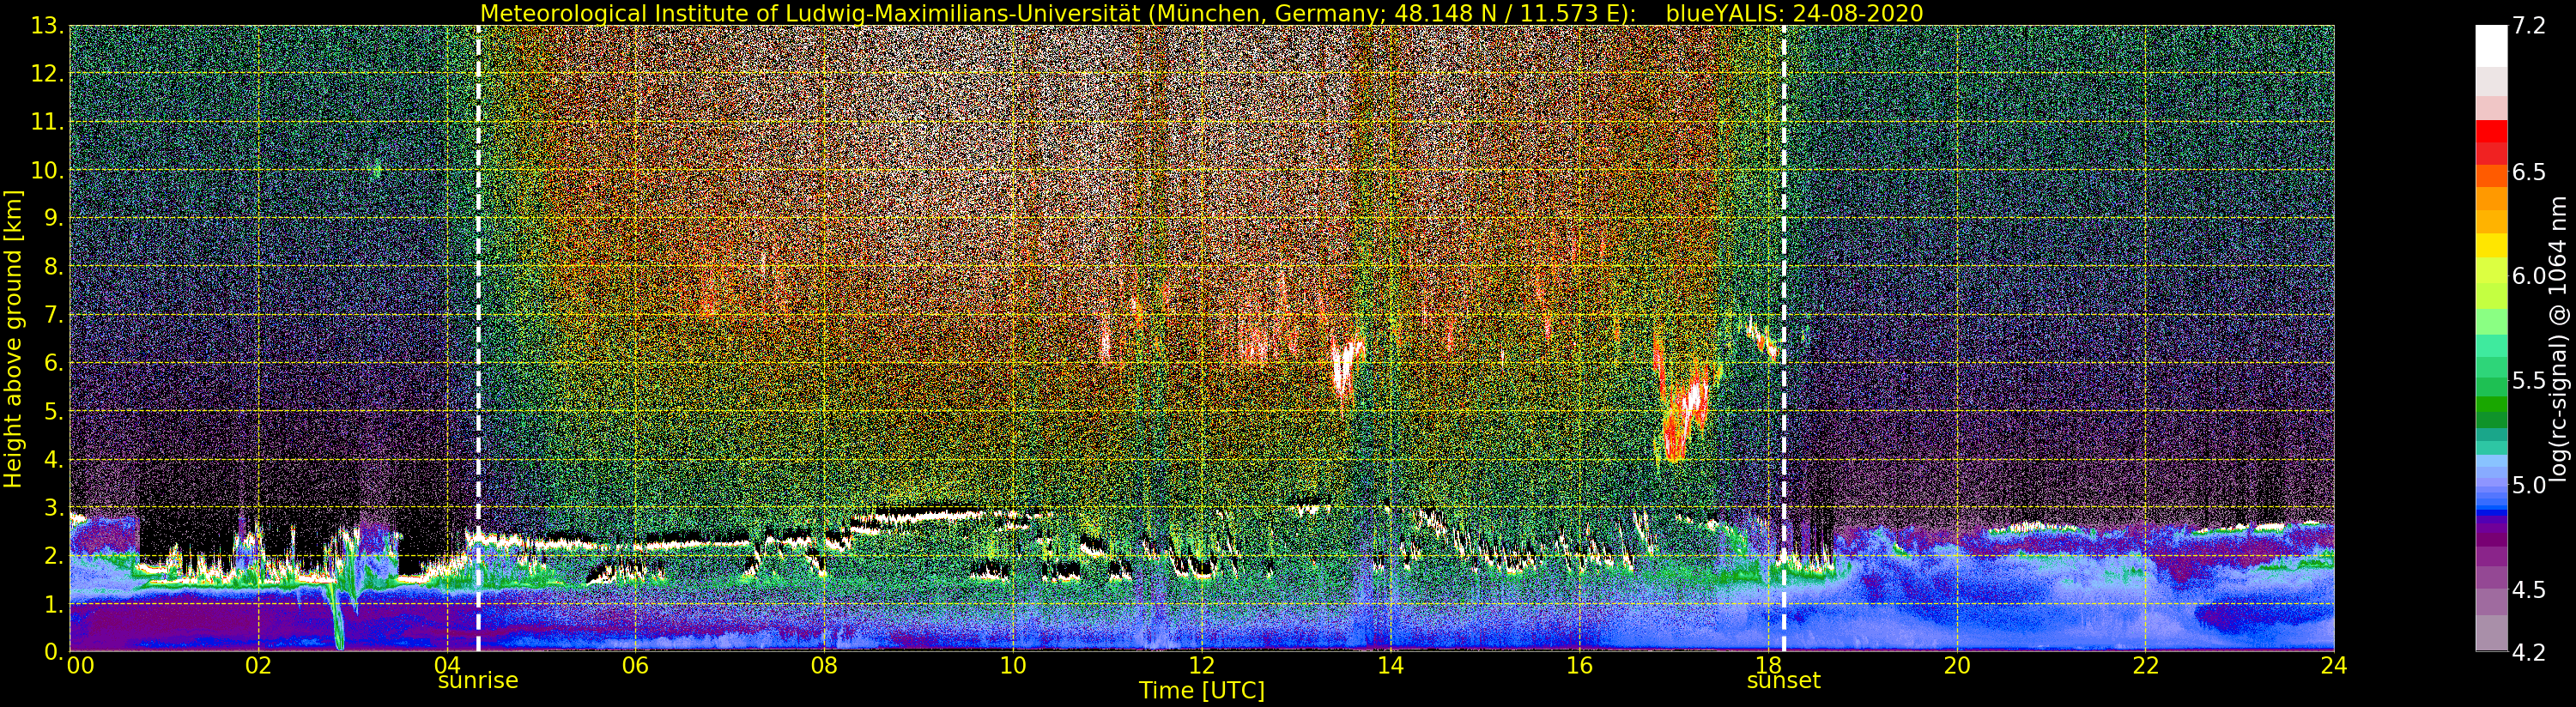This screenshot has height=707, width=2576.
Task: Click the time axis tick '08'
Action: tap(824, 666)
